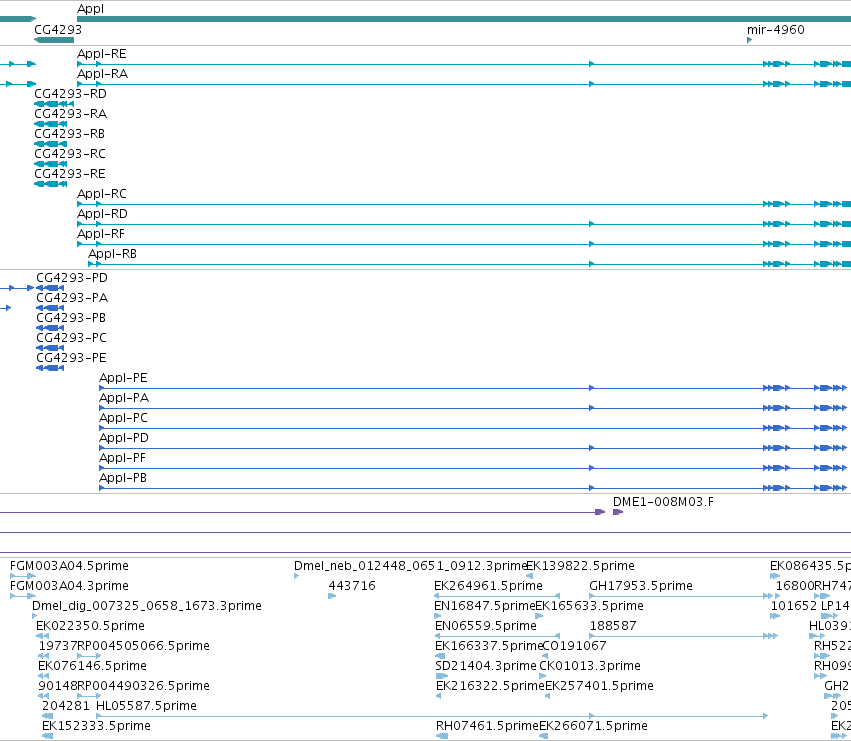Screen dimensions: 851x741
Task: Open the 188587 feature label
Action: pos(613,626)
